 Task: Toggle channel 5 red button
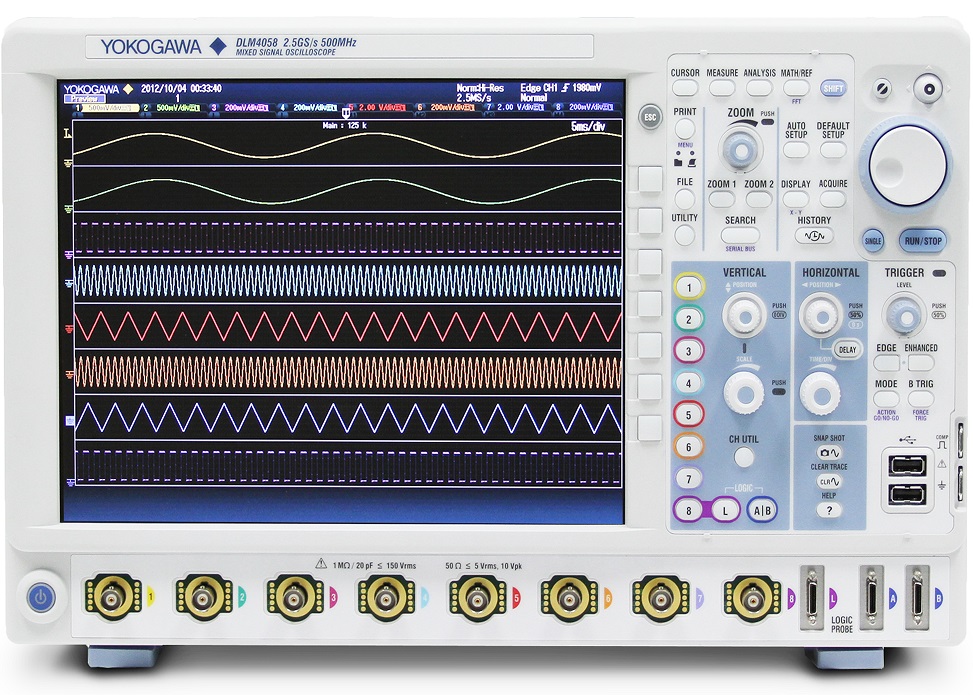click(688, 415)
